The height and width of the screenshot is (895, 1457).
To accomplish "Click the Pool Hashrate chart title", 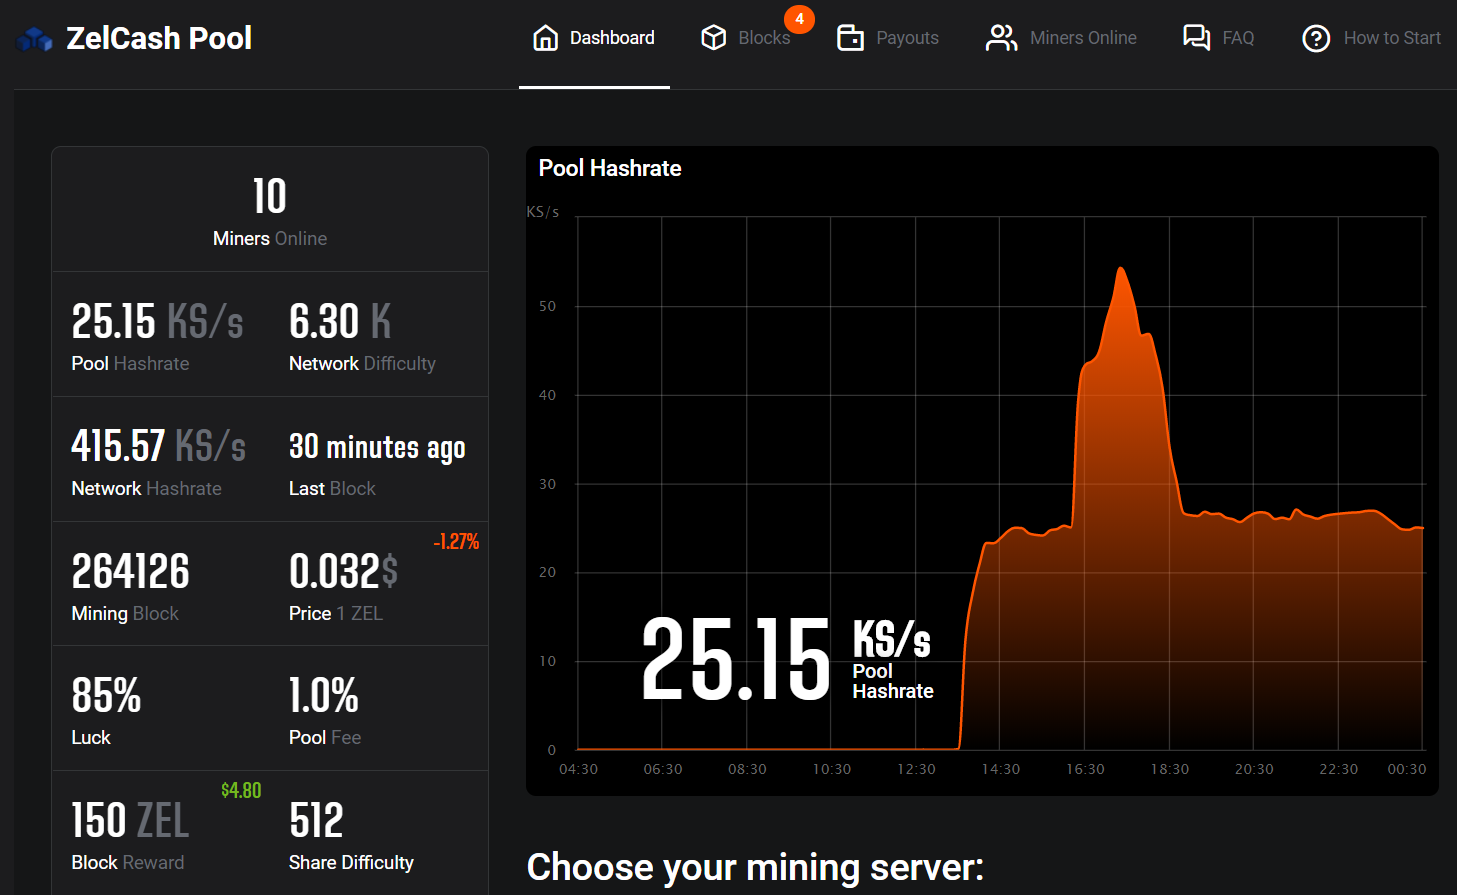I will [x=610, y=168].
